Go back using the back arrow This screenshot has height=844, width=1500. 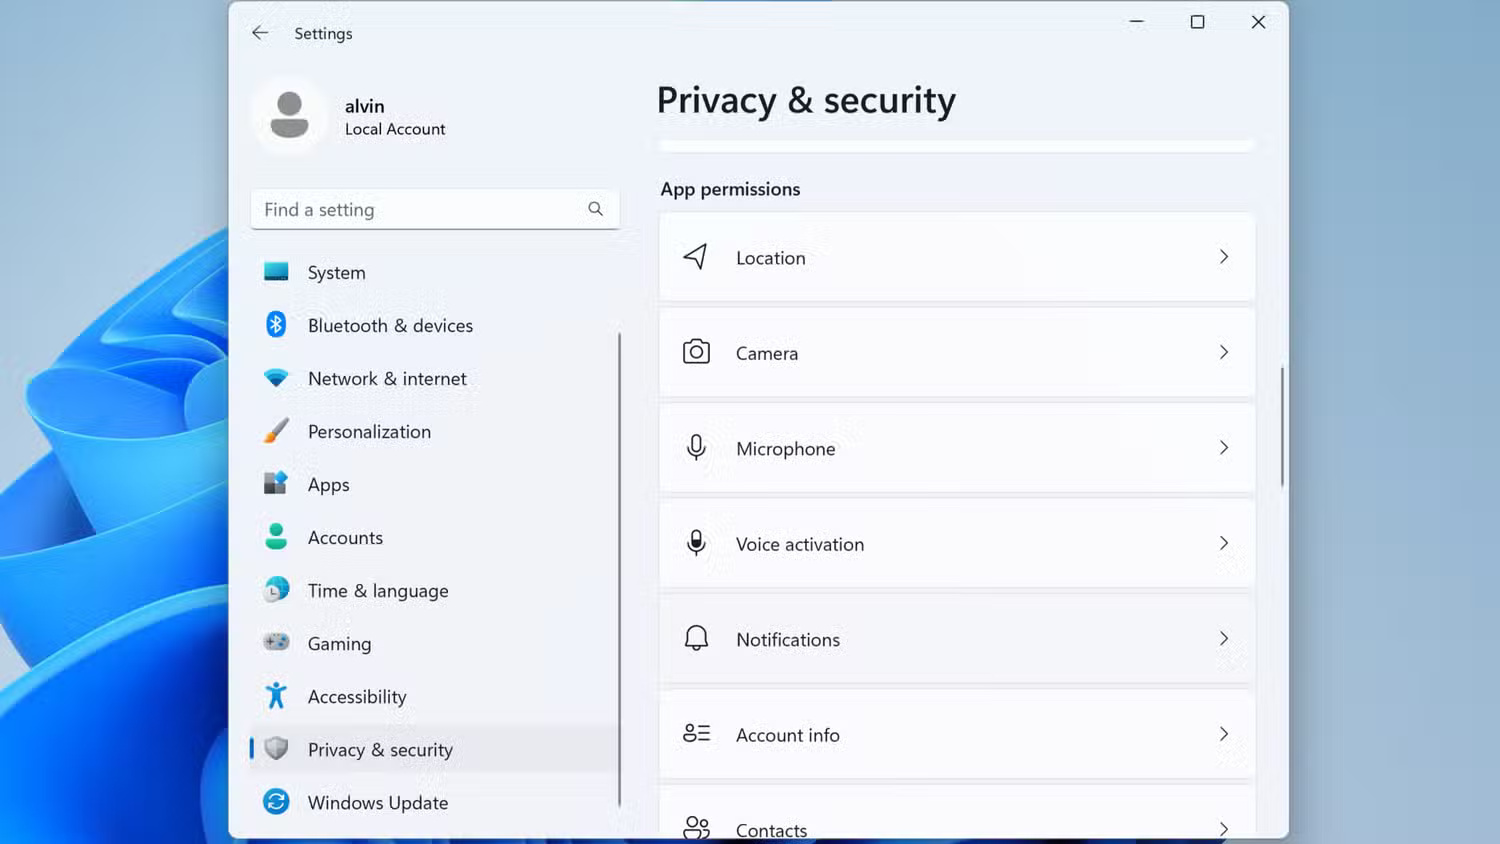[259, 32]
